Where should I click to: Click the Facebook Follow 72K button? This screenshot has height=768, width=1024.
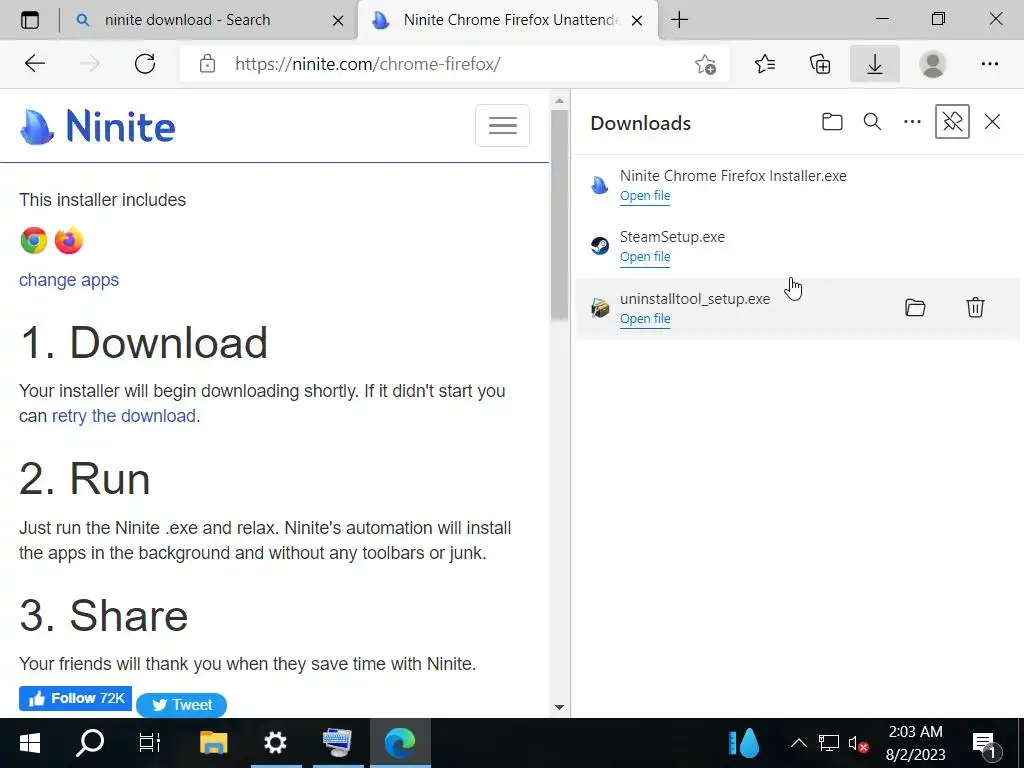pyautogui.click(x=75, y=698)
